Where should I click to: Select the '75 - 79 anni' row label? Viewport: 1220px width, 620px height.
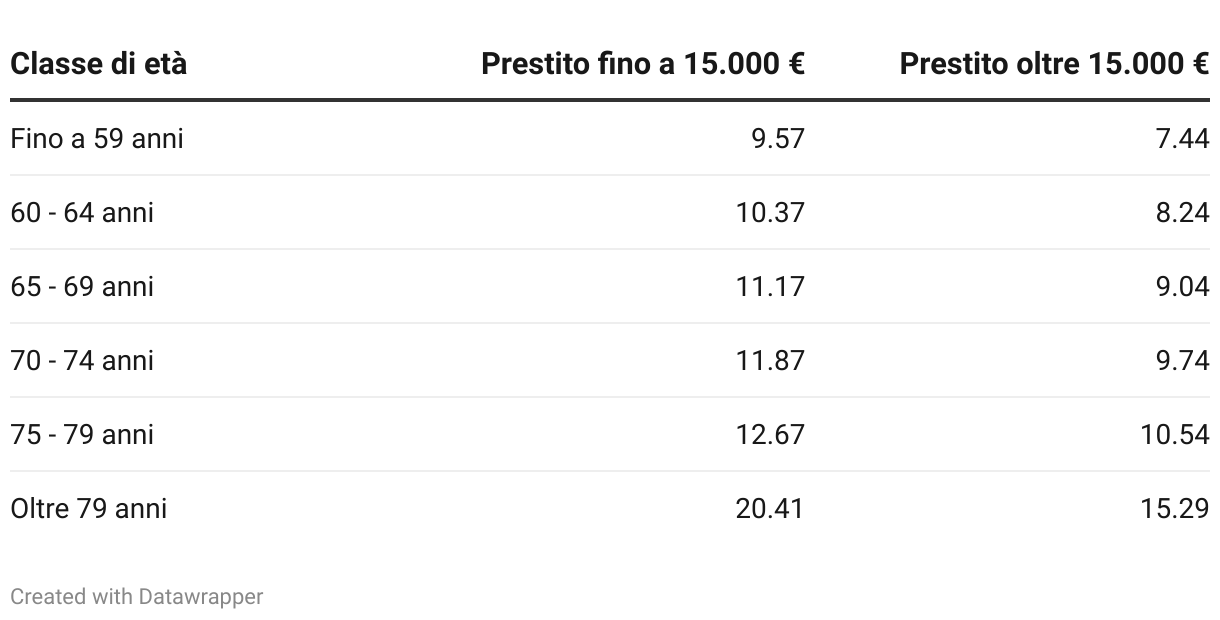pos(82,434)
